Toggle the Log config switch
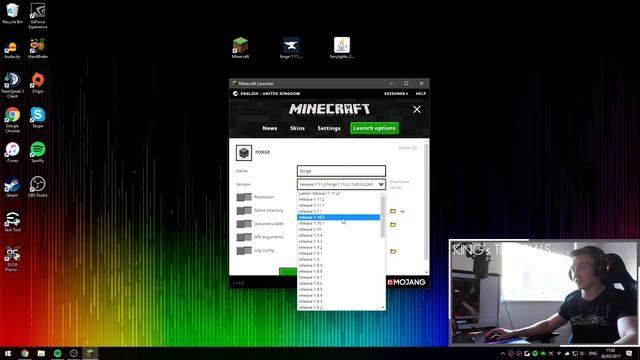The height and width of the screenshot is (360, 640). point(244,251)
